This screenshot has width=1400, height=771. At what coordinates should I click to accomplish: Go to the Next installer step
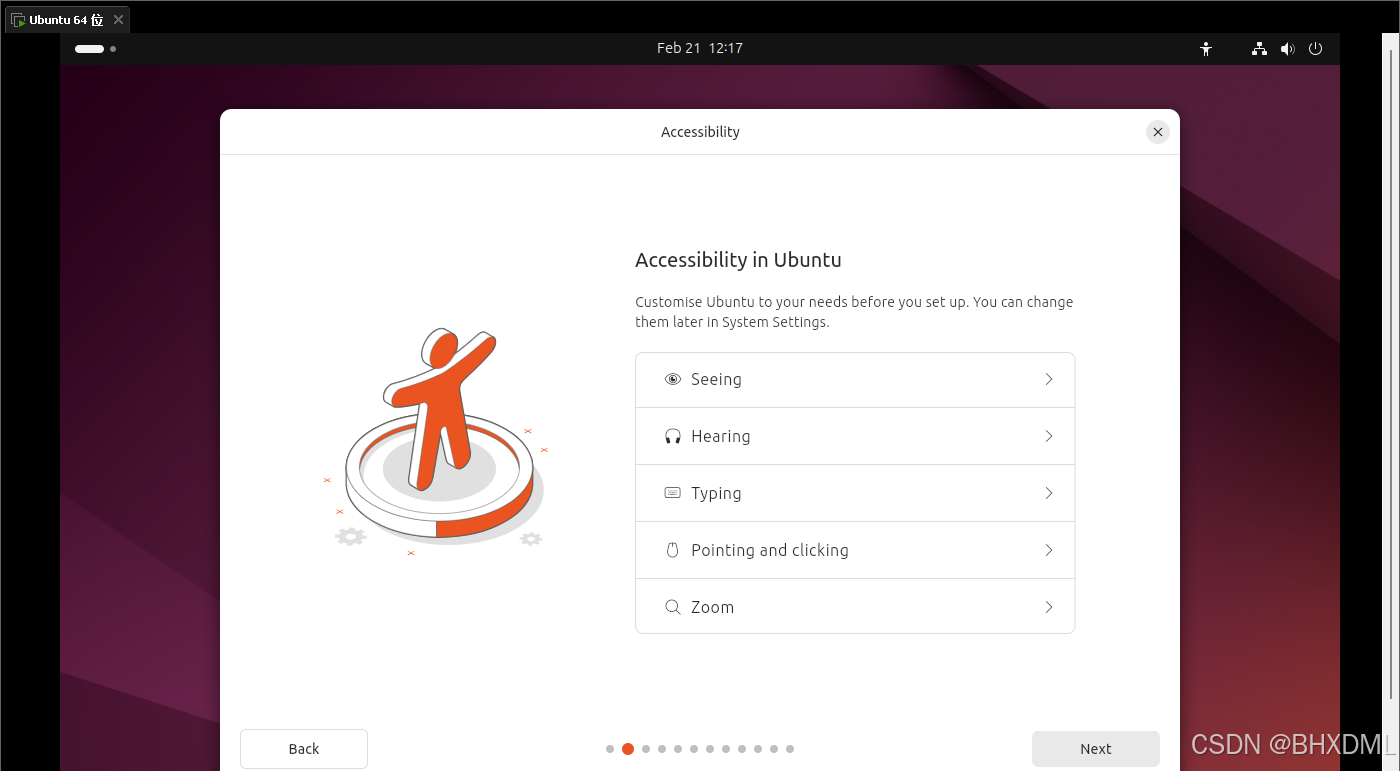1096,749
